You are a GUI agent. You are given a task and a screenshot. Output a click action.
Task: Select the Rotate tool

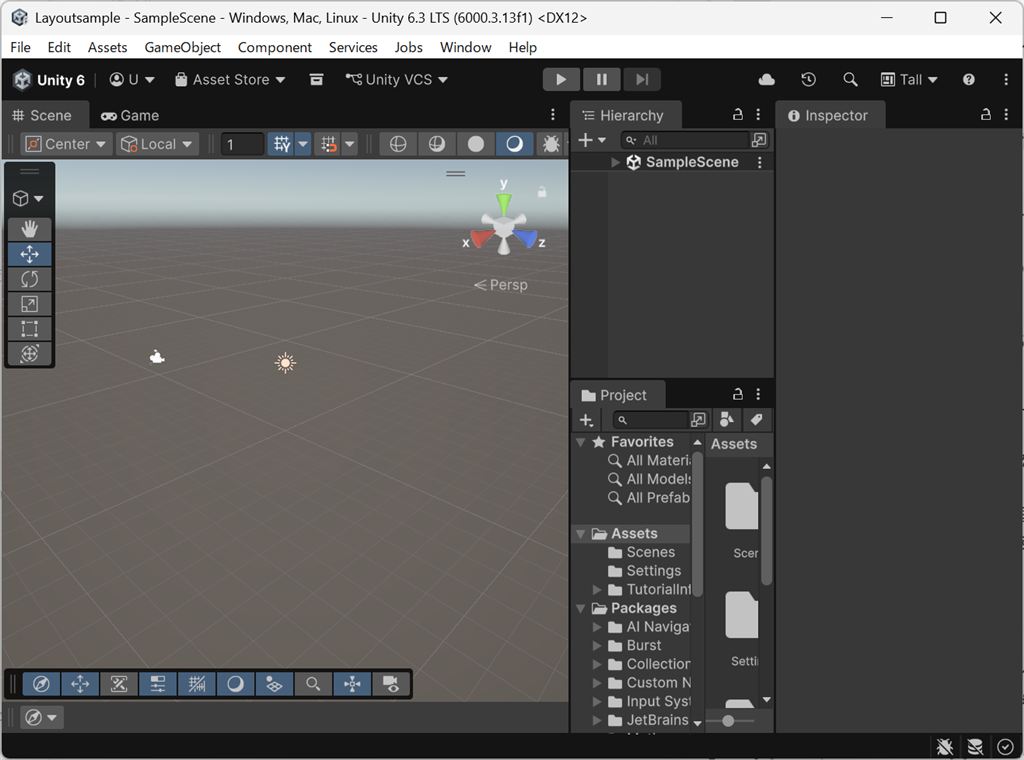click(29, 278)
